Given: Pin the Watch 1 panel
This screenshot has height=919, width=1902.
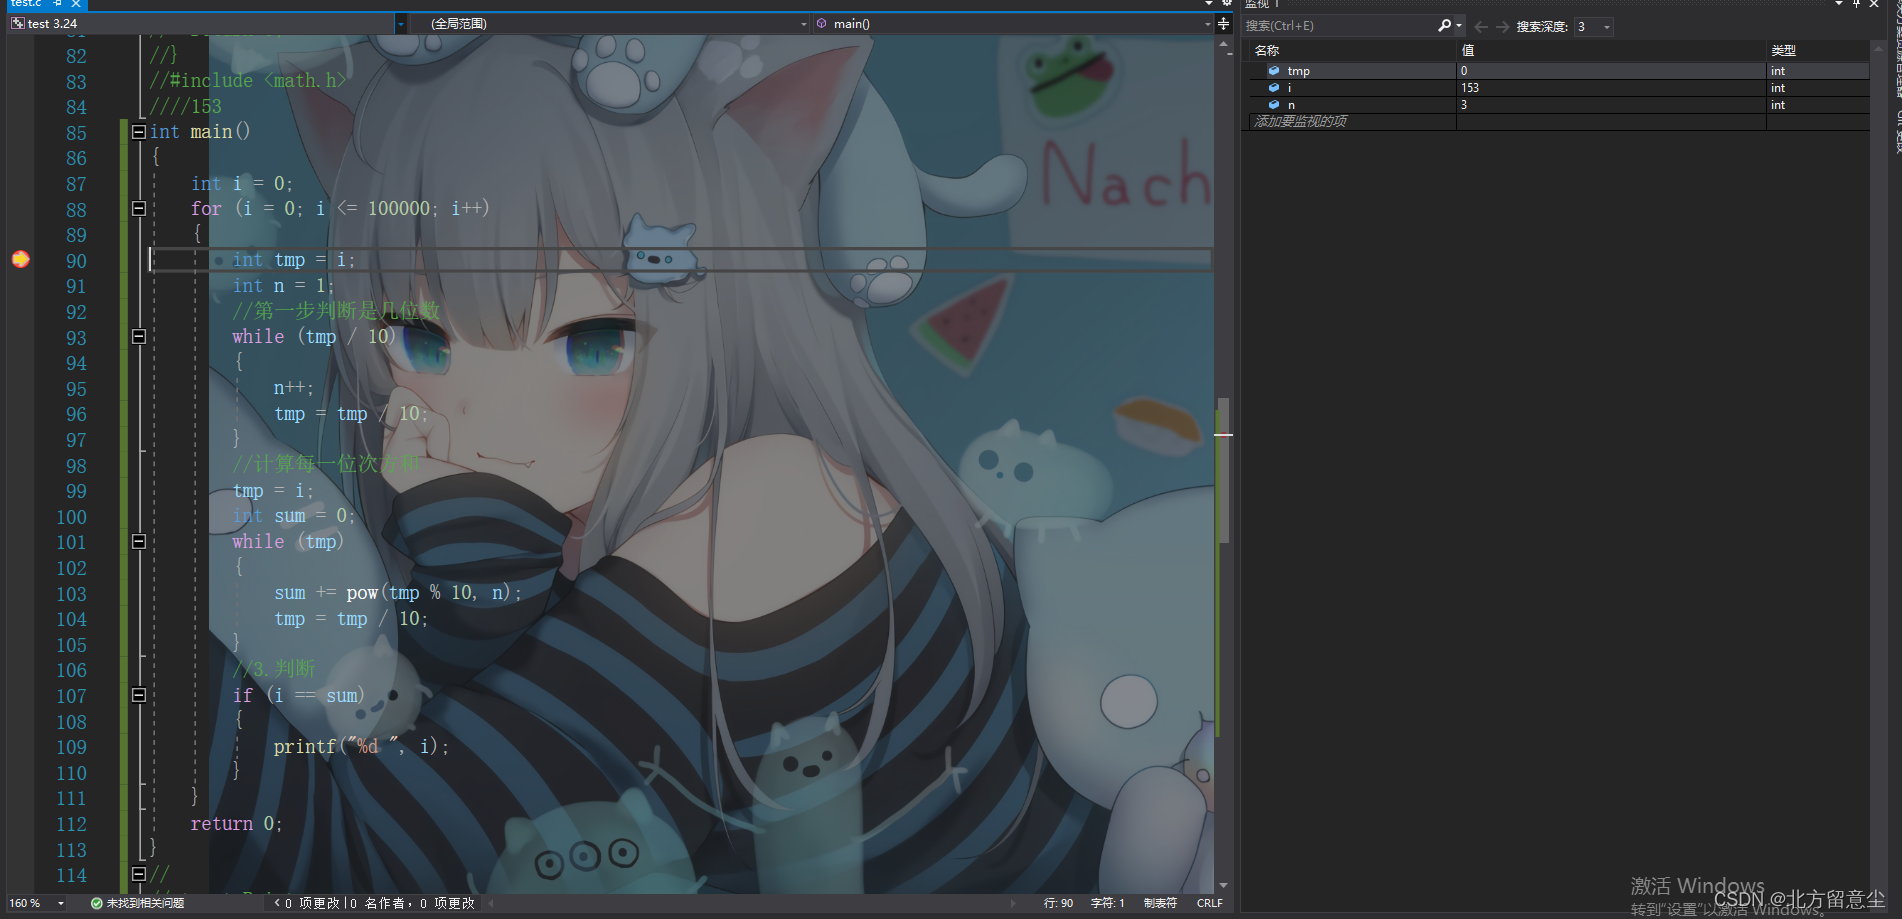Looking at the screenshot, I should click(1857, 4).
